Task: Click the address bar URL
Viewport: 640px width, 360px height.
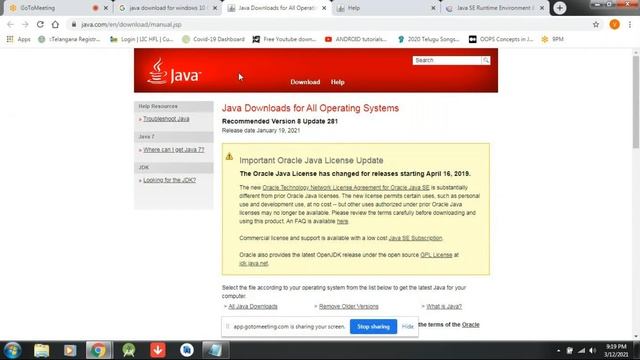Action: [131, 24]
